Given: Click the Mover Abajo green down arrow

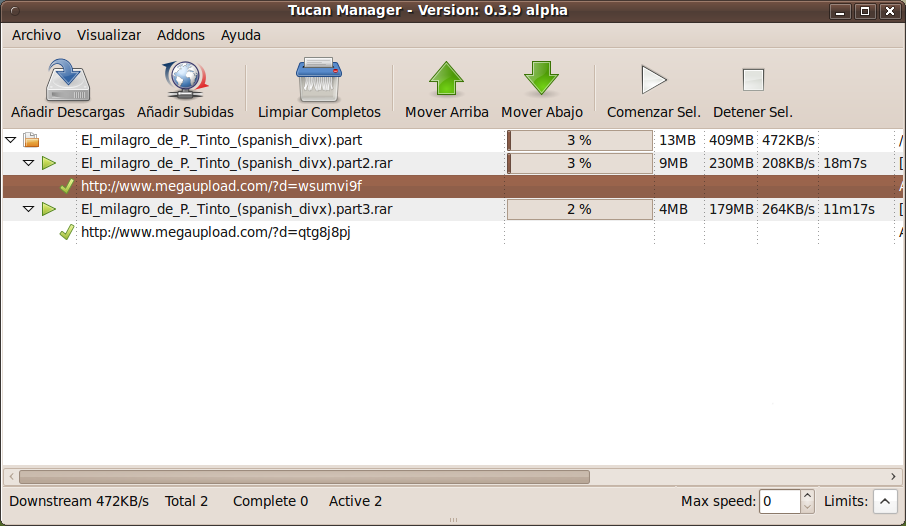Looking at the screenshot, I should [x=541, y=79].
